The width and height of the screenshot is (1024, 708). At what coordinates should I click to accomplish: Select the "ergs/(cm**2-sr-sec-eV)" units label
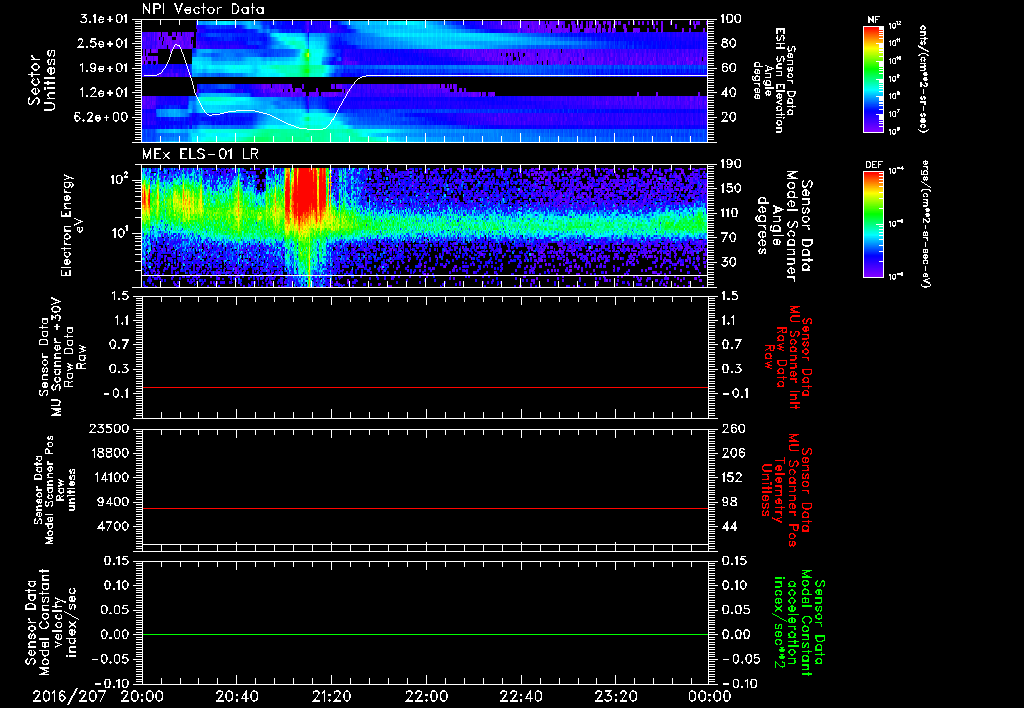926,223
